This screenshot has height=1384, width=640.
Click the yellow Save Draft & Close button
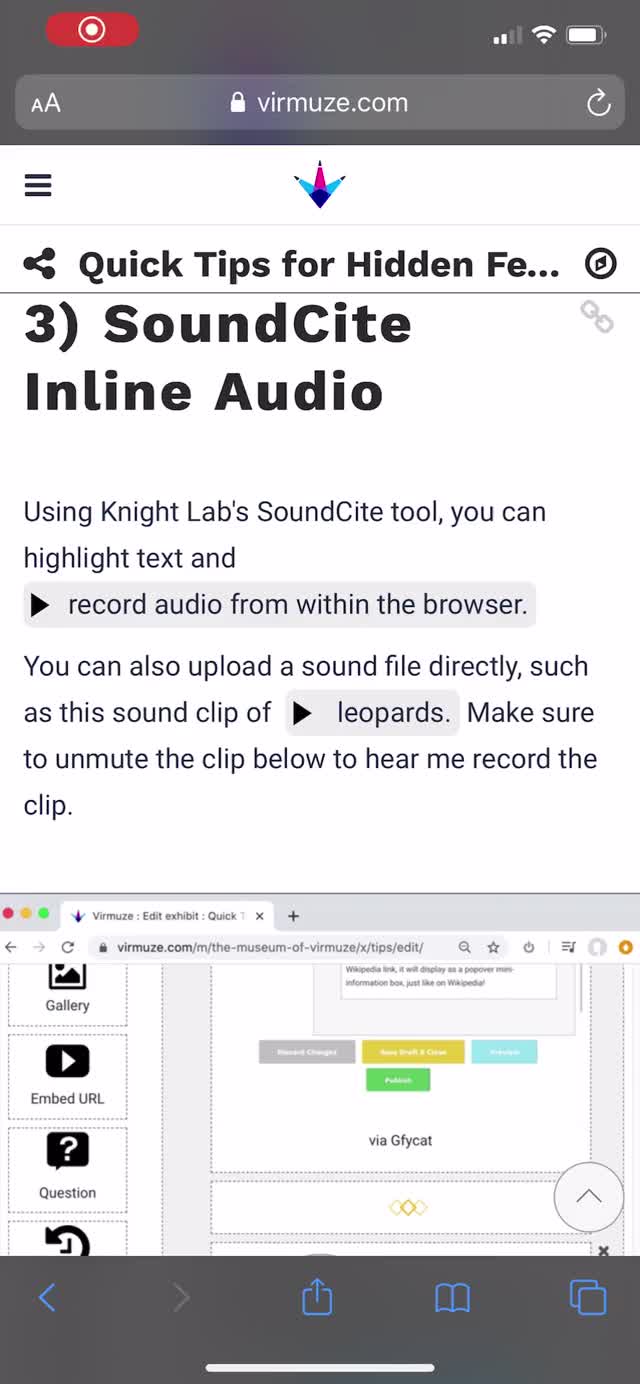[x=413, y=1051]
